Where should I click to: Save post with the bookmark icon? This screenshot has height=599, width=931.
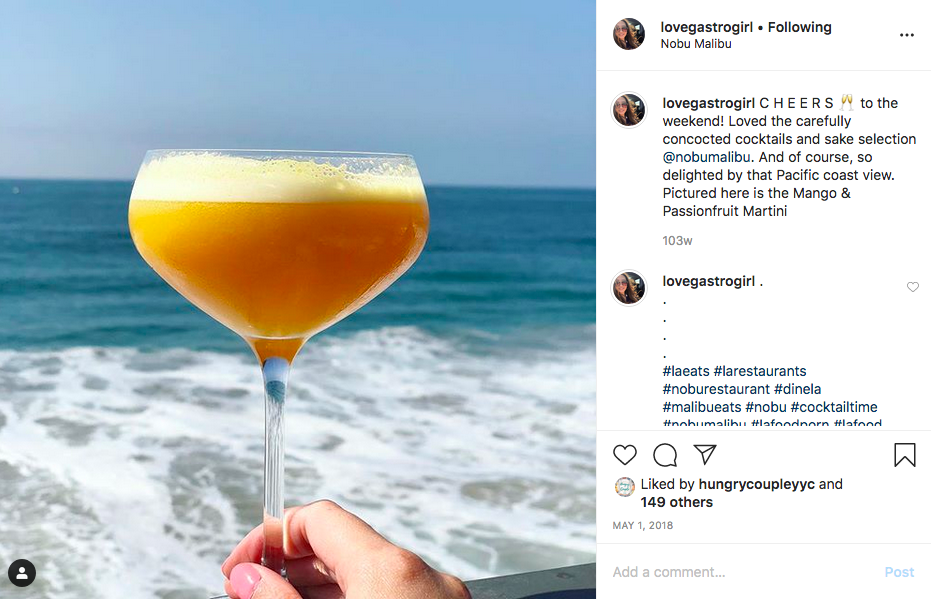click(904, 455)
